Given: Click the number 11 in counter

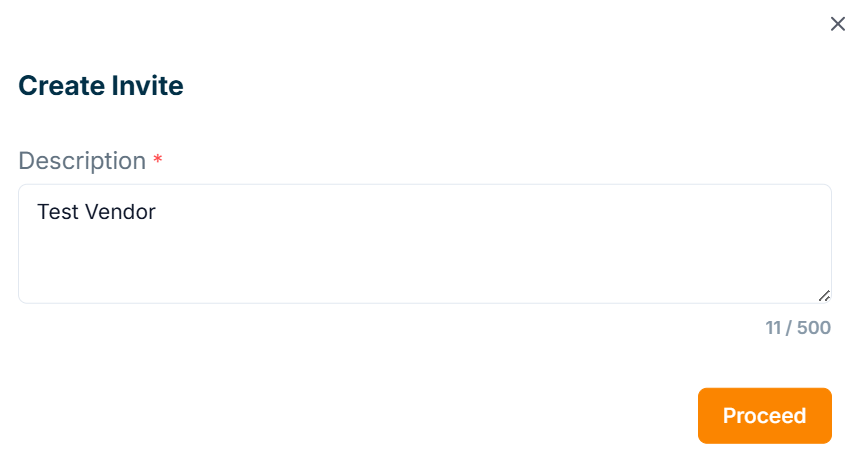Looking at the screenshot, I should [x=773, y=328].
